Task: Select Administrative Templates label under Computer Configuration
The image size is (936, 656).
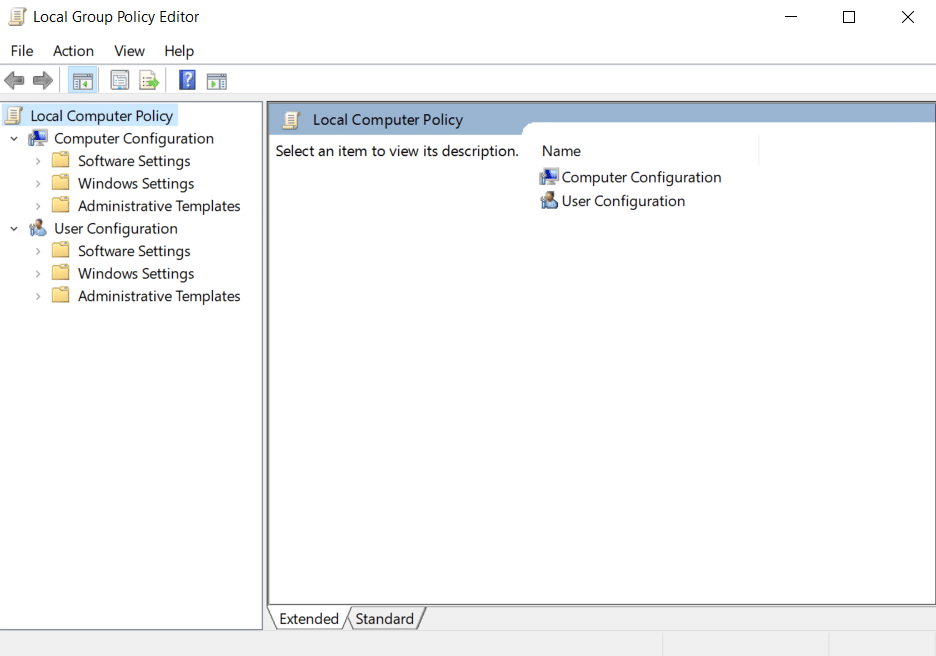Action: (159, 206)
